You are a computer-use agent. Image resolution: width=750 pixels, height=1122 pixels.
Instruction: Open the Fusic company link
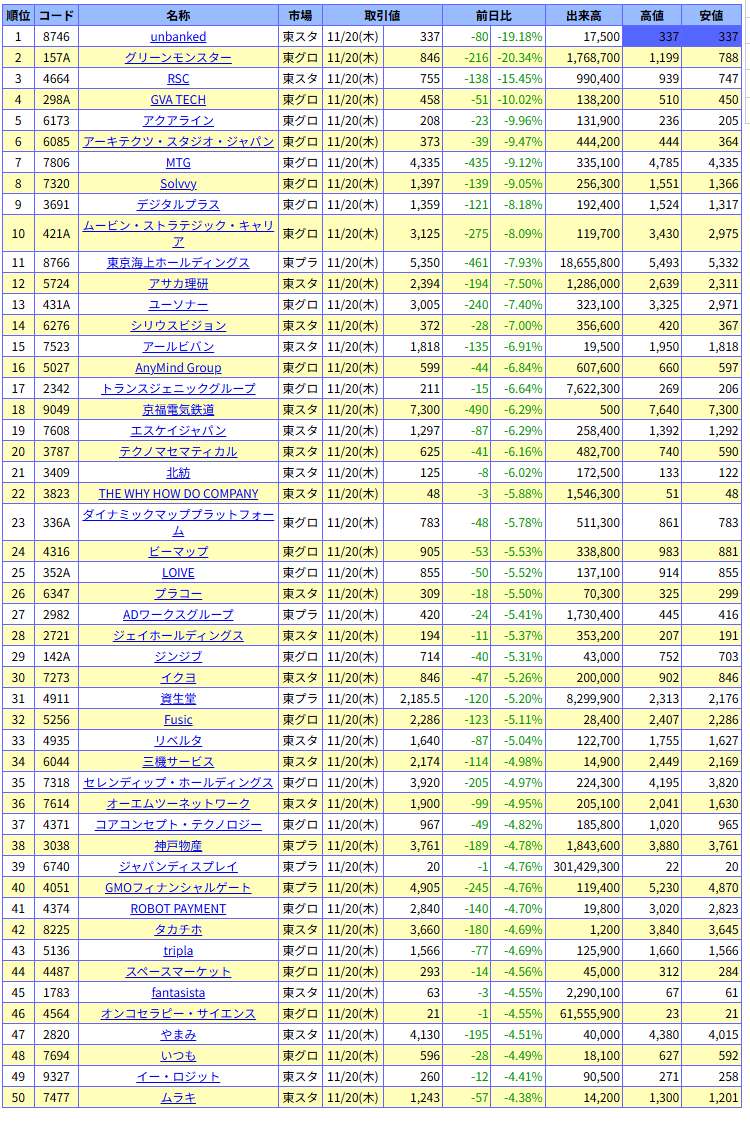click(178, 720)
